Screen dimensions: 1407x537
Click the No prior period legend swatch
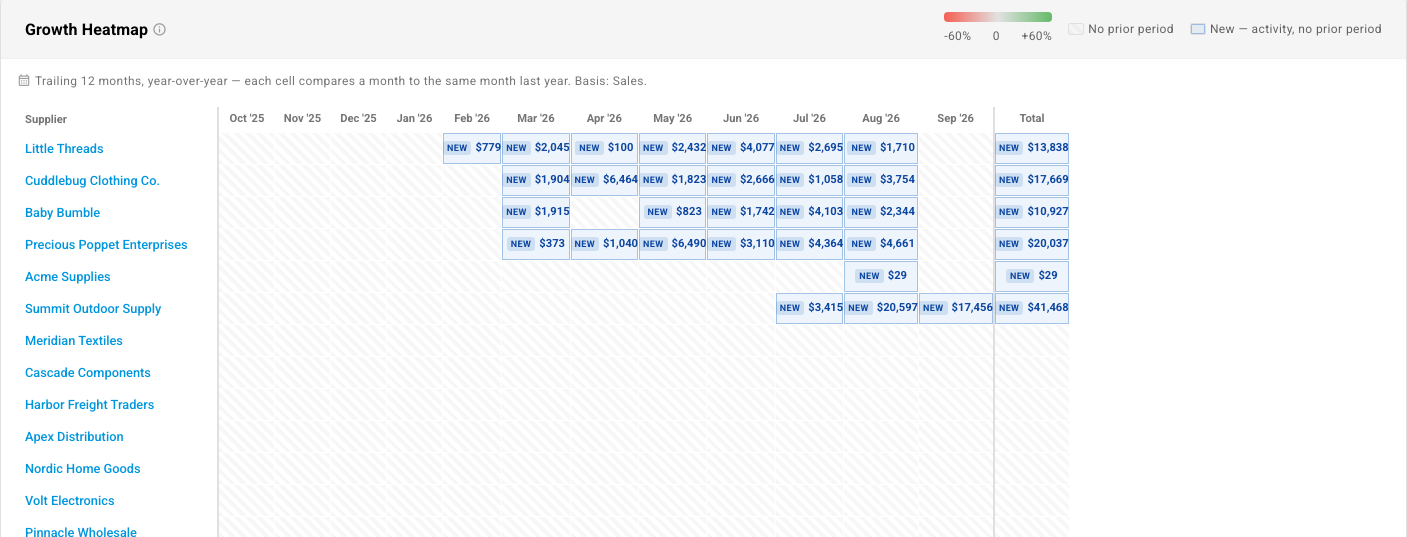1076,29
